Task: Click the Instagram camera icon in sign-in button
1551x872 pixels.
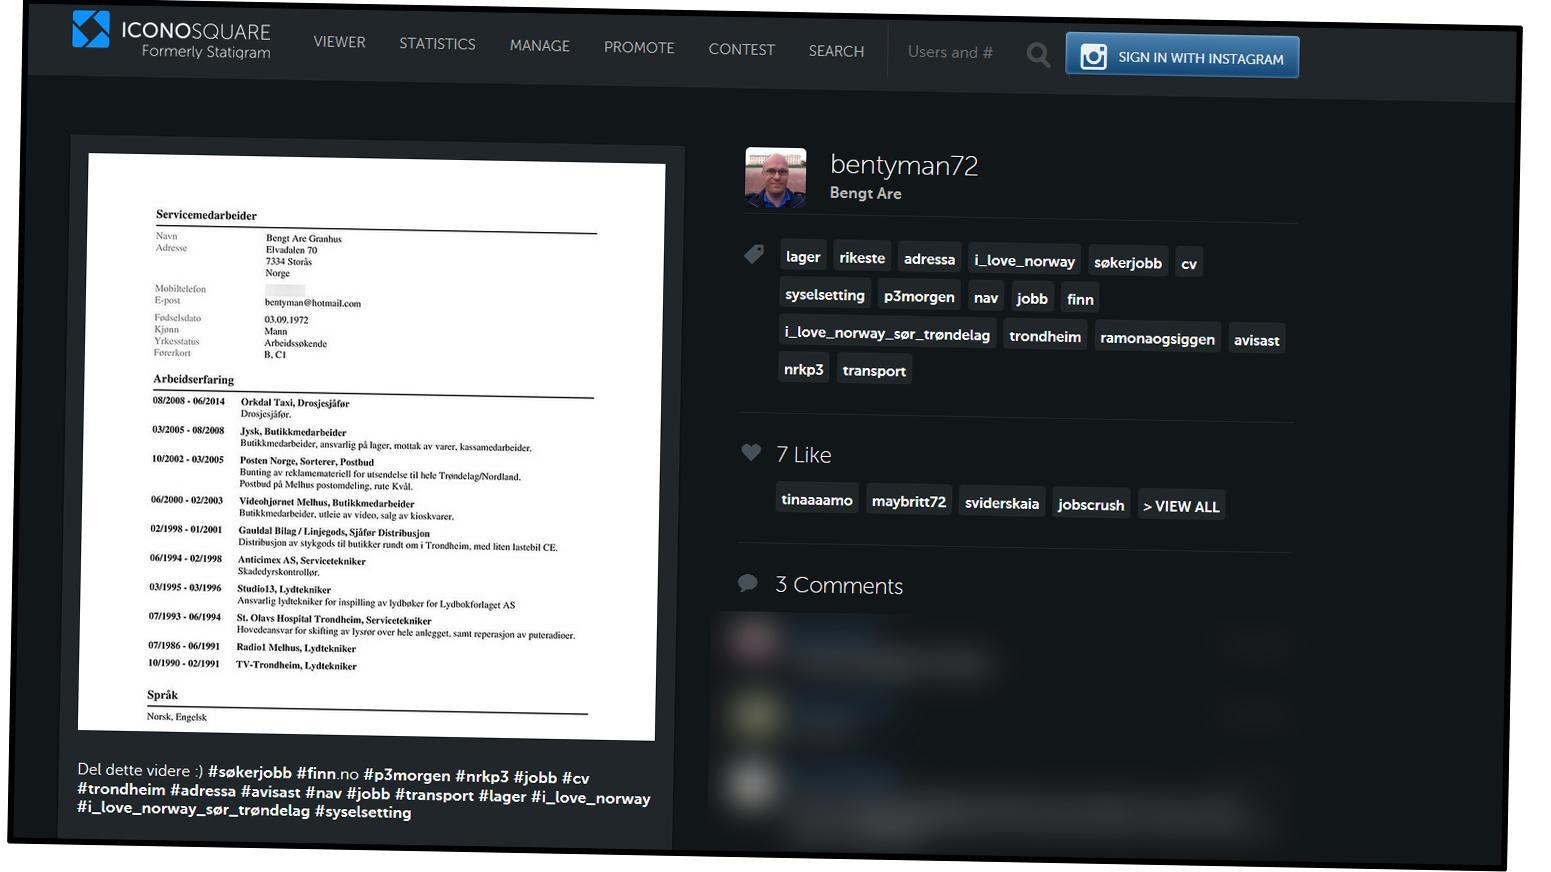Action: pyautogui.click(x=1093, y=56)
